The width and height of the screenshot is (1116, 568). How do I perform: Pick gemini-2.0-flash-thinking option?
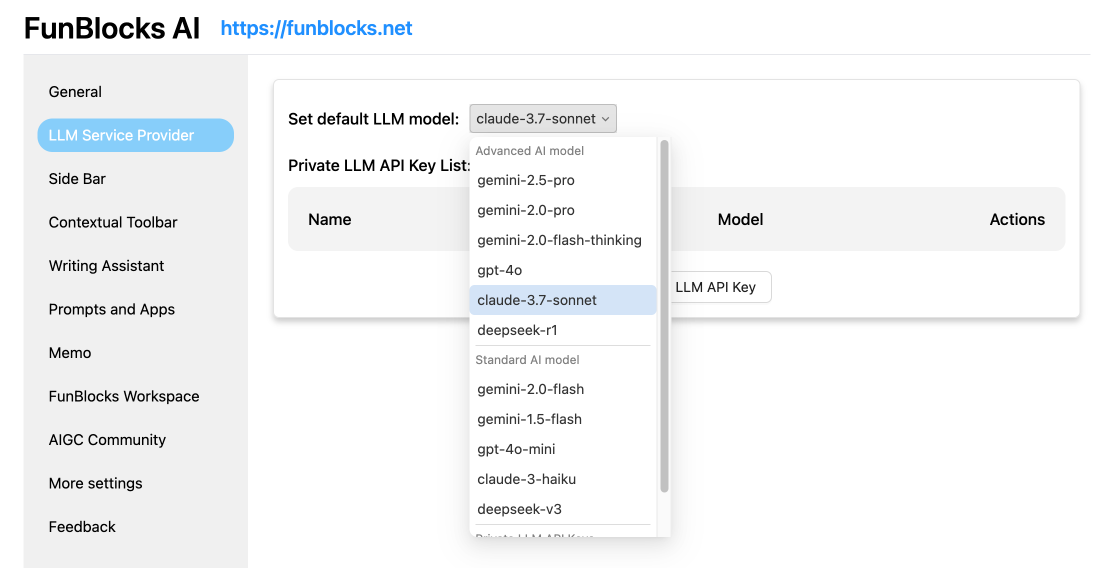(563, 240)
